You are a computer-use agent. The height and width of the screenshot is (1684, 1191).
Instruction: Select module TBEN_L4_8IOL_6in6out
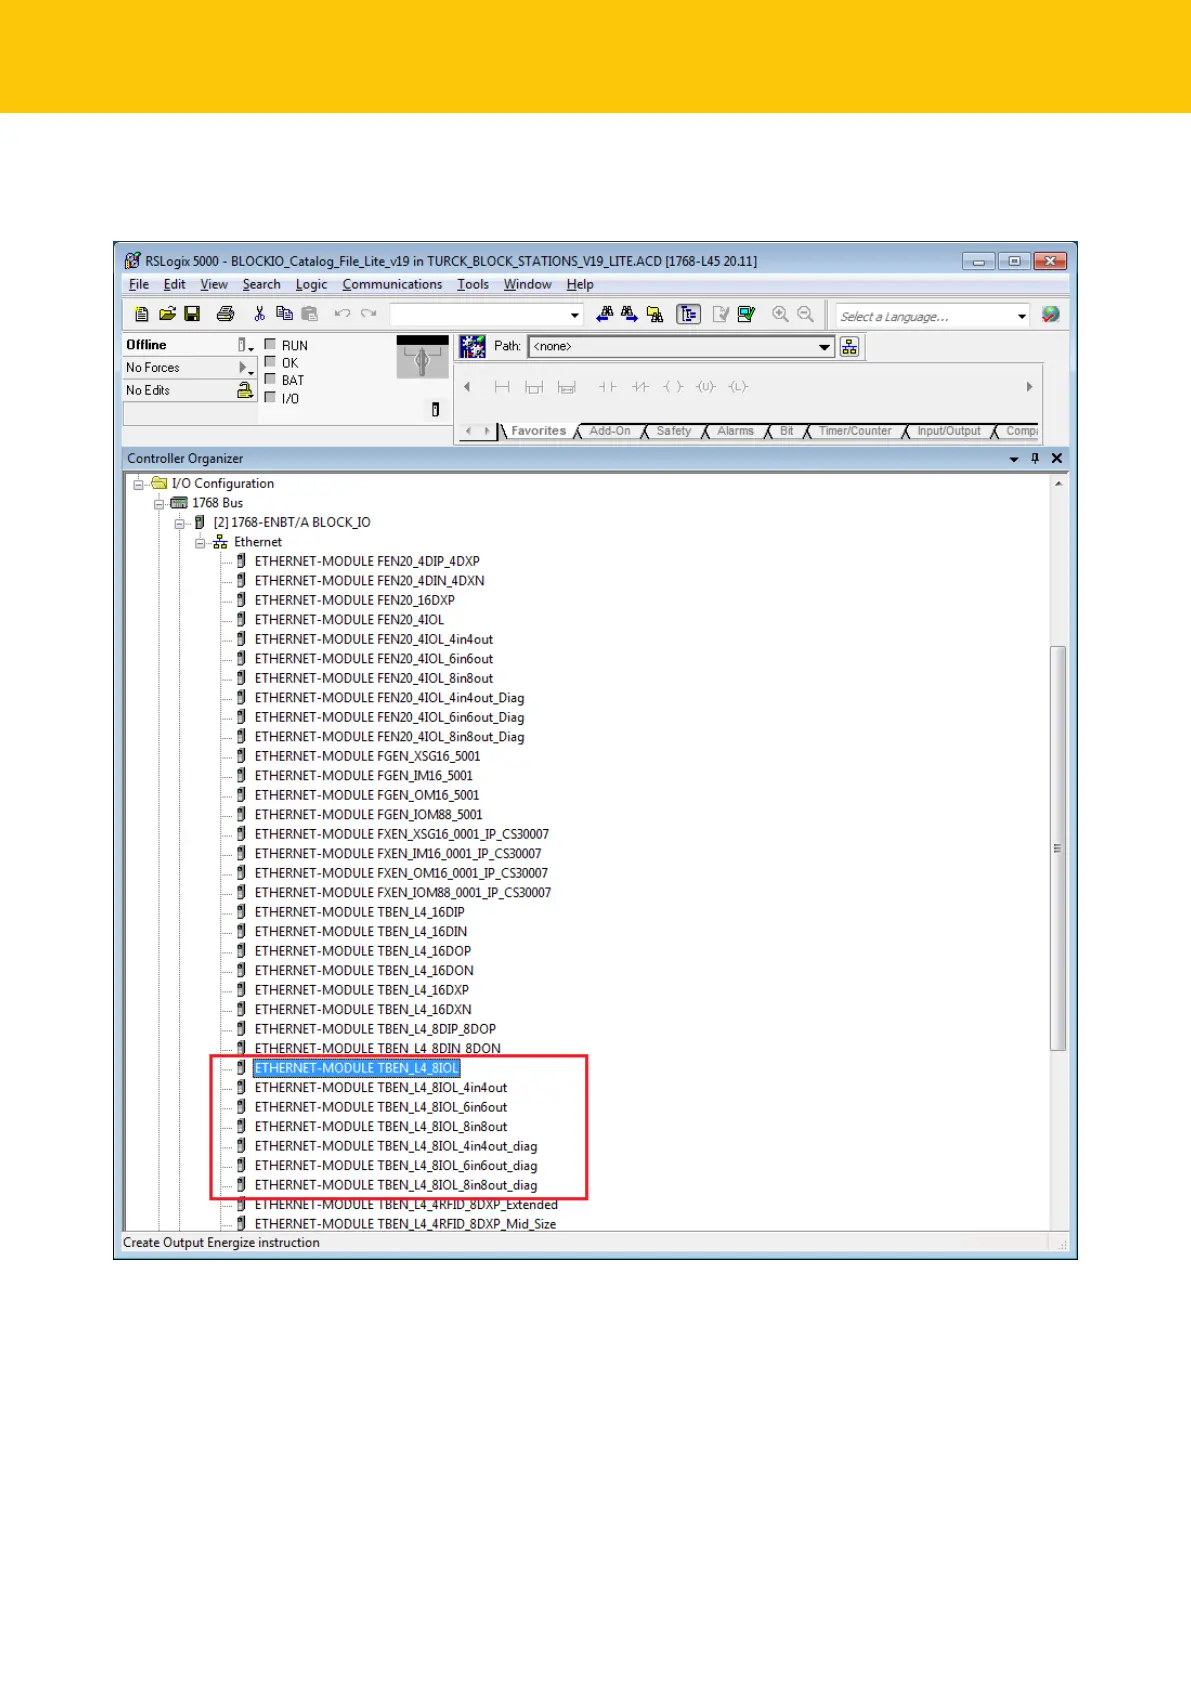pyautogui.click(x=381, y=1107)
